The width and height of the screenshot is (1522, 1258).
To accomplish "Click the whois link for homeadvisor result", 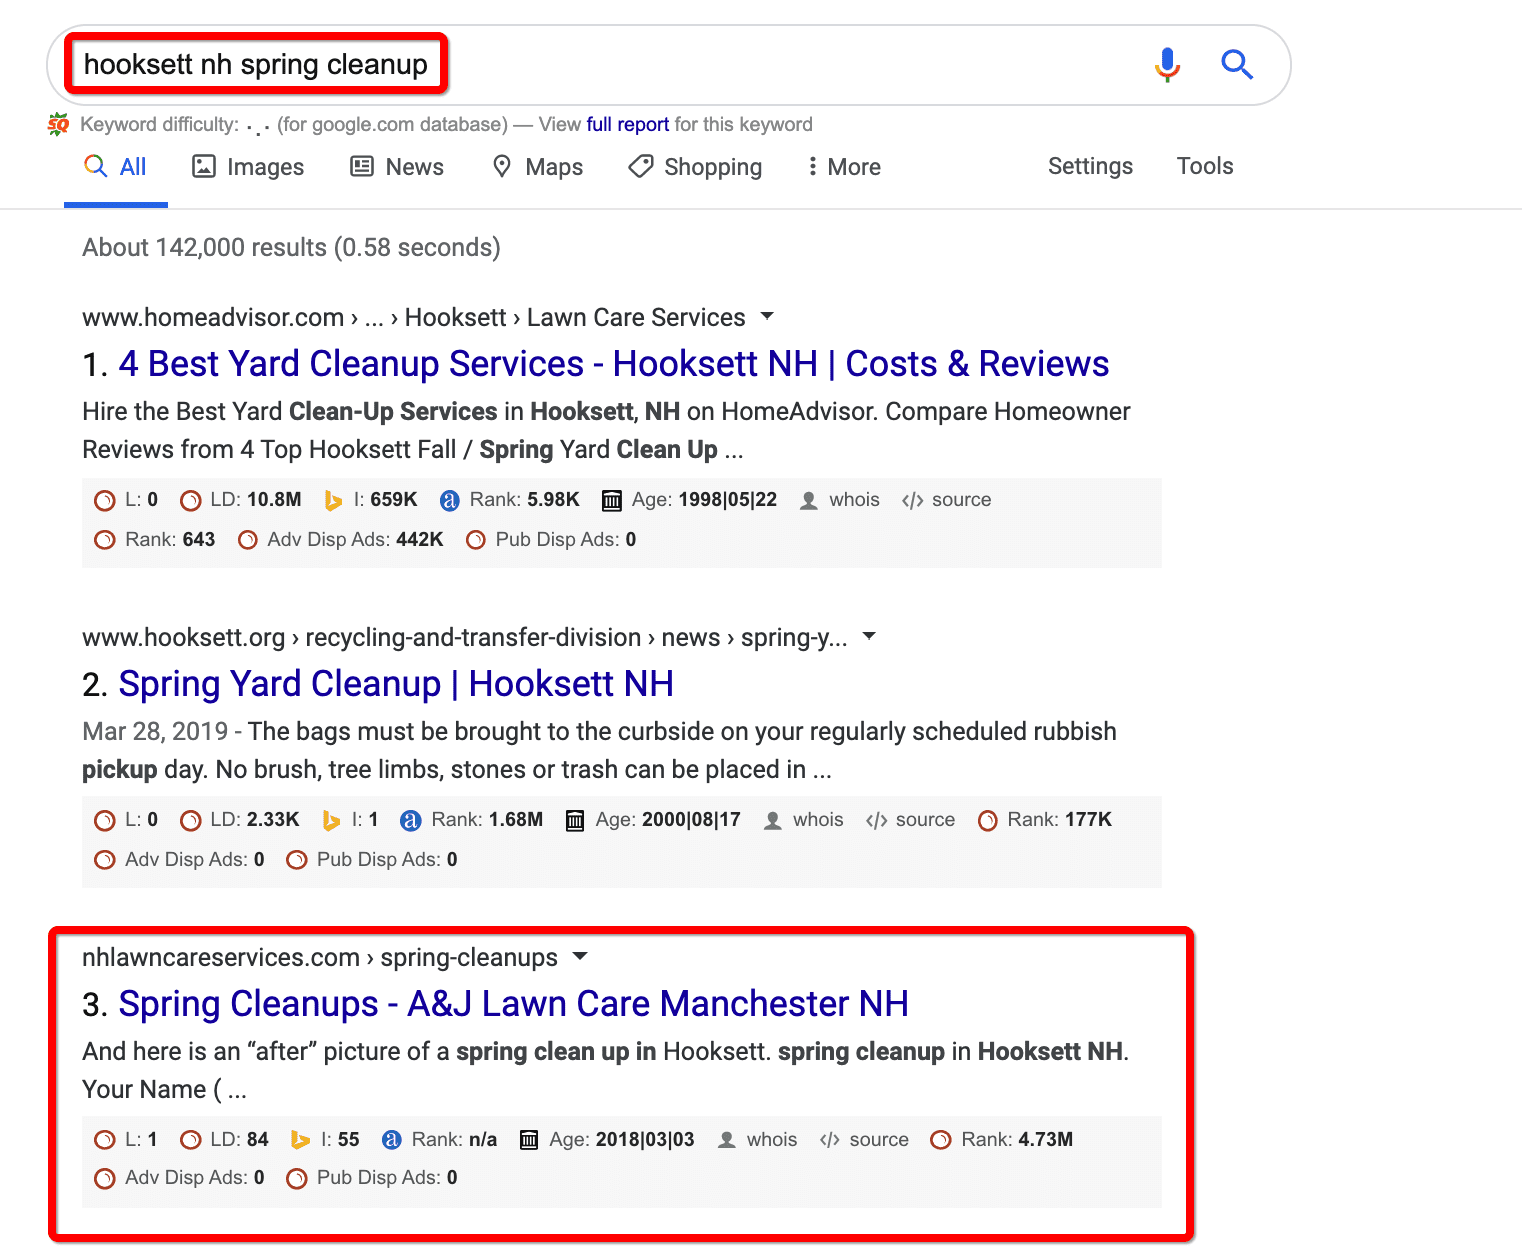I will click(840, 500).
